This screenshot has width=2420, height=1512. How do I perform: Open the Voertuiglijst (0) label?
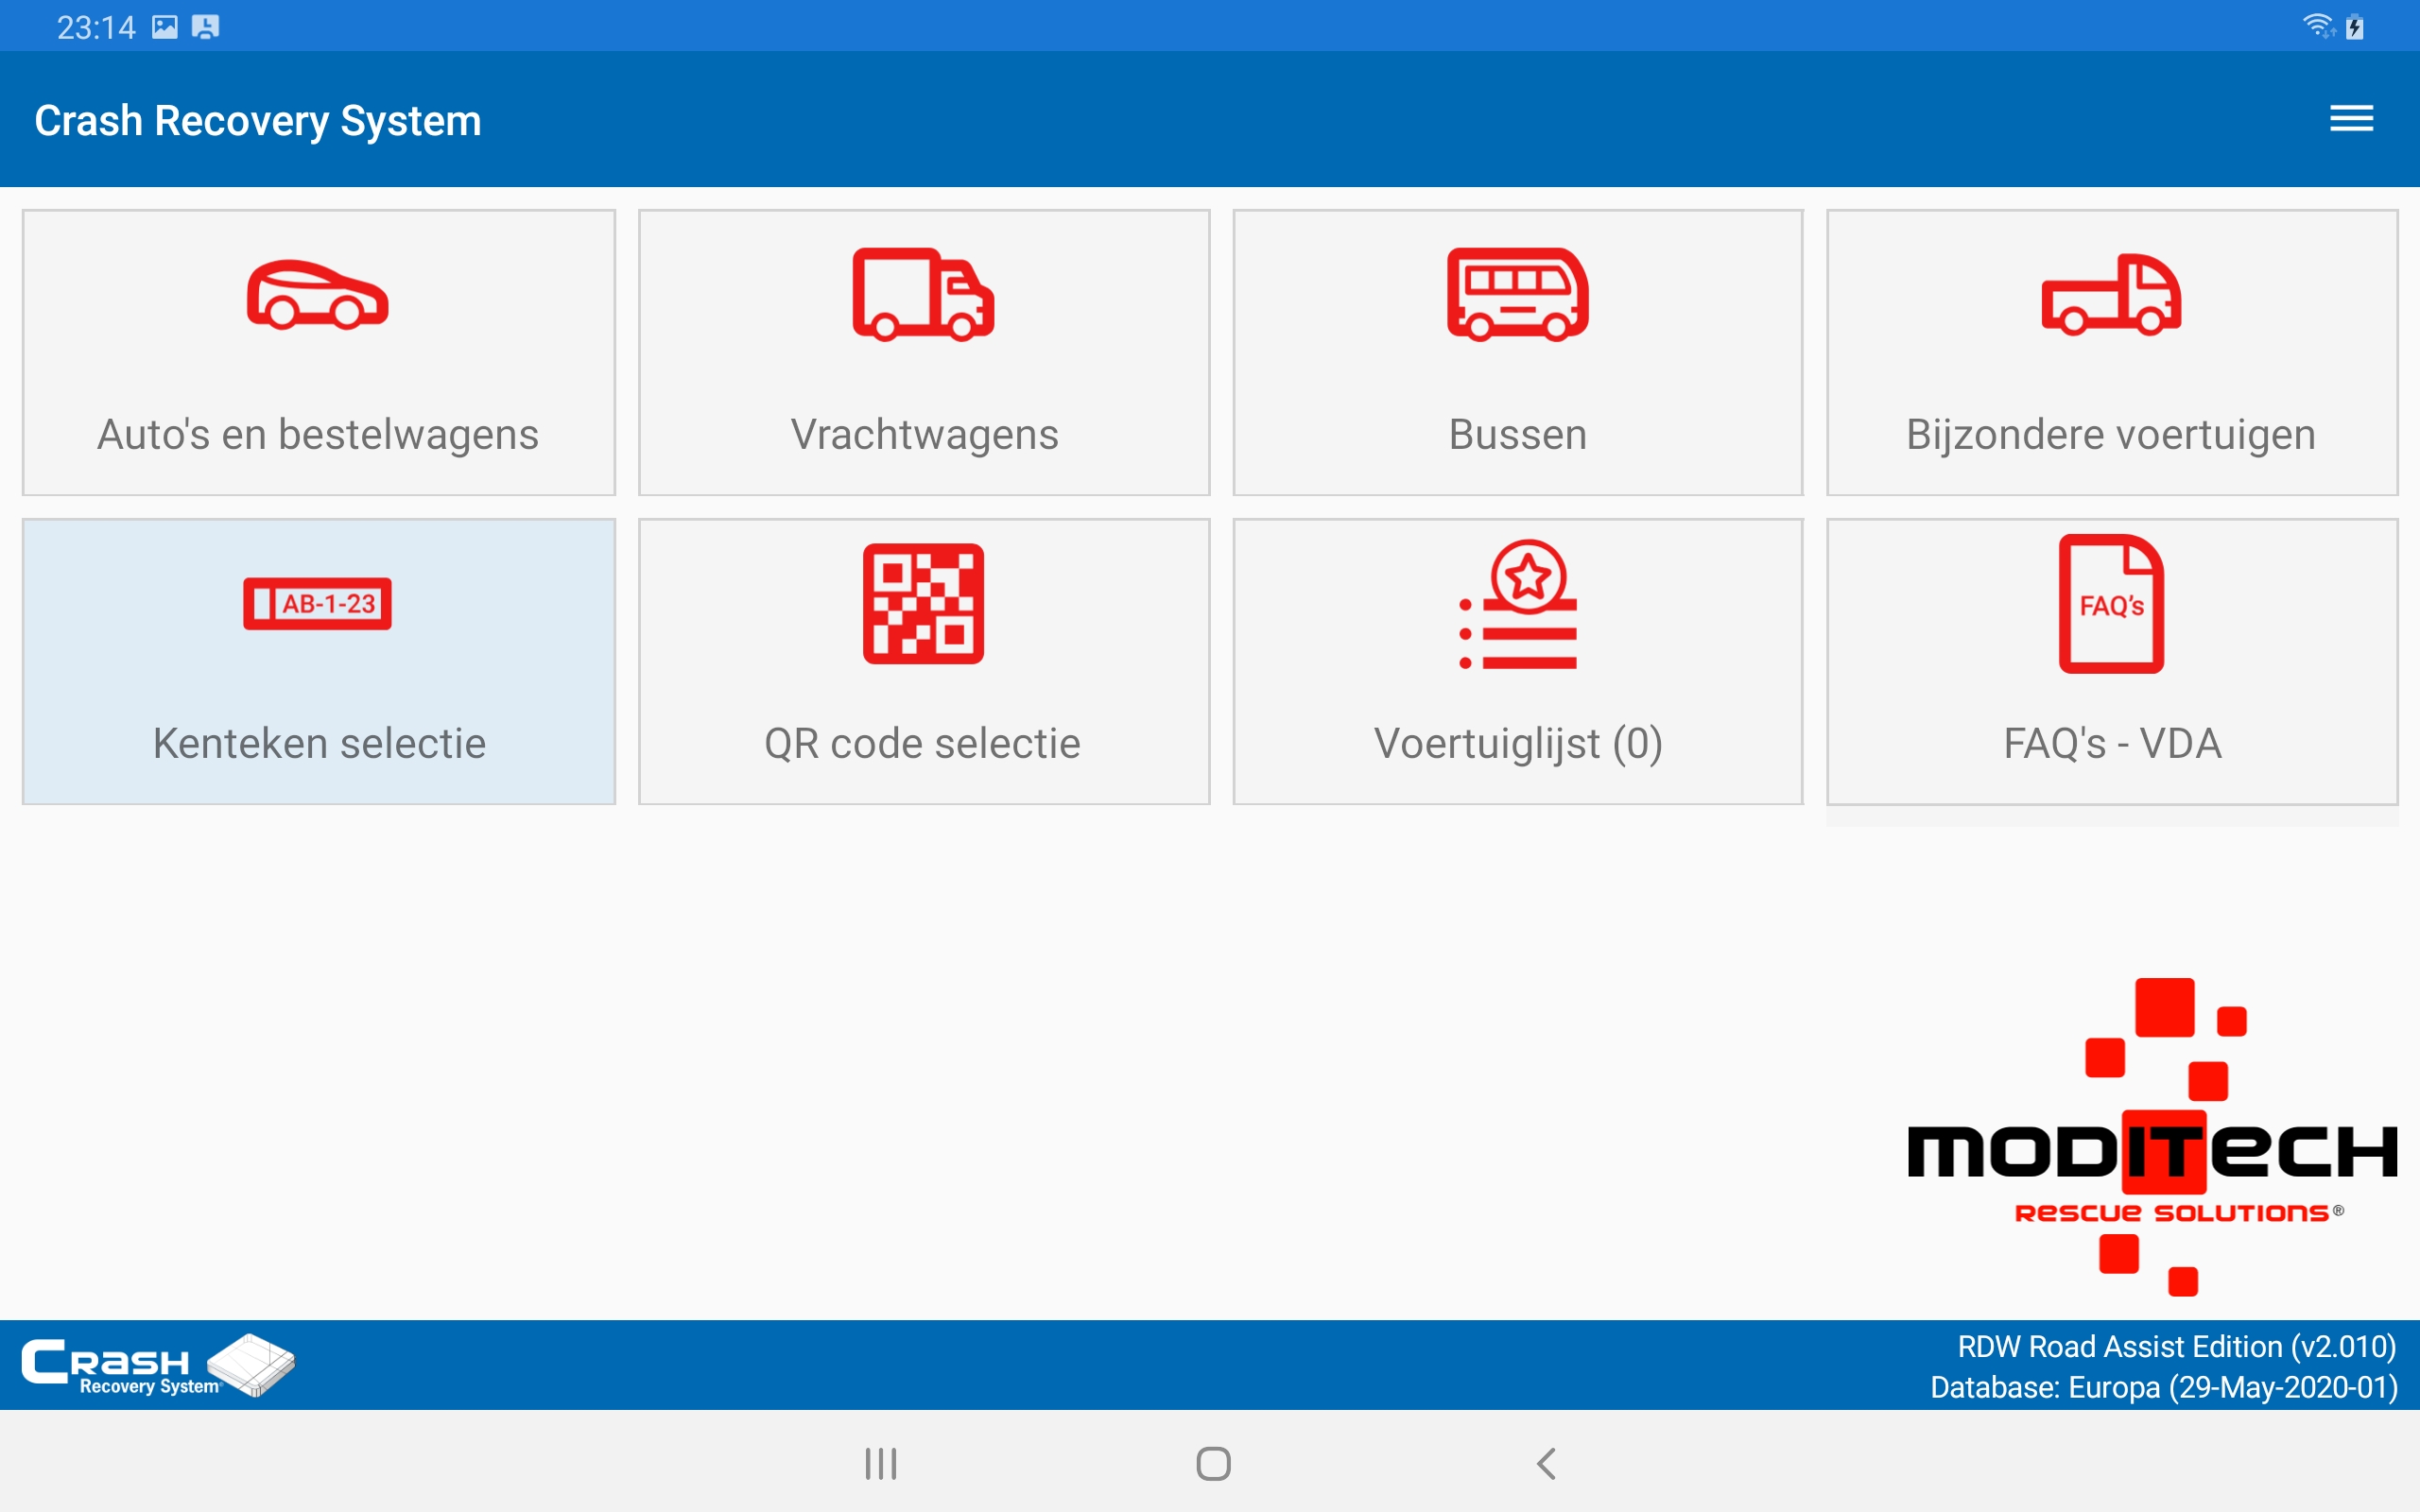[x=1517, y=744]
